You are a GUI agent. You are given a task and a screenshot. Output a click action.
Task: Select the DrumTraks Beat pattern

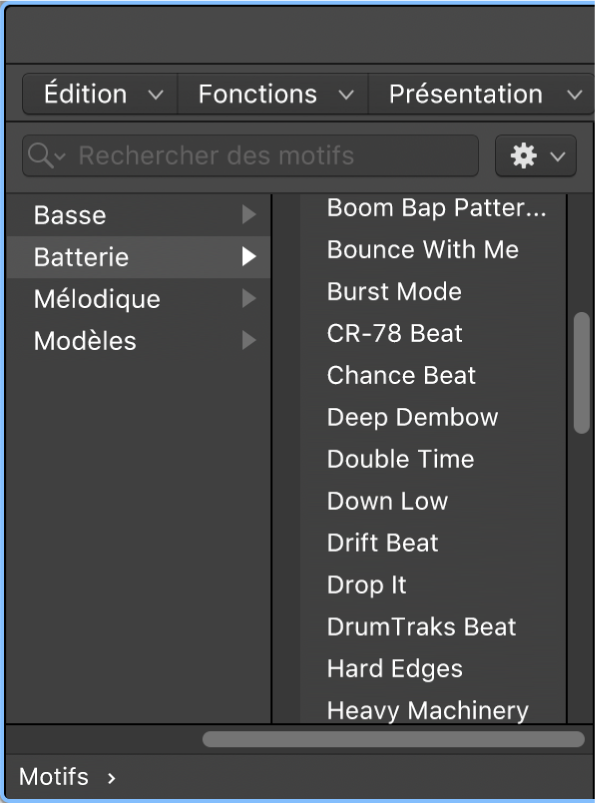tap(420, 627)
